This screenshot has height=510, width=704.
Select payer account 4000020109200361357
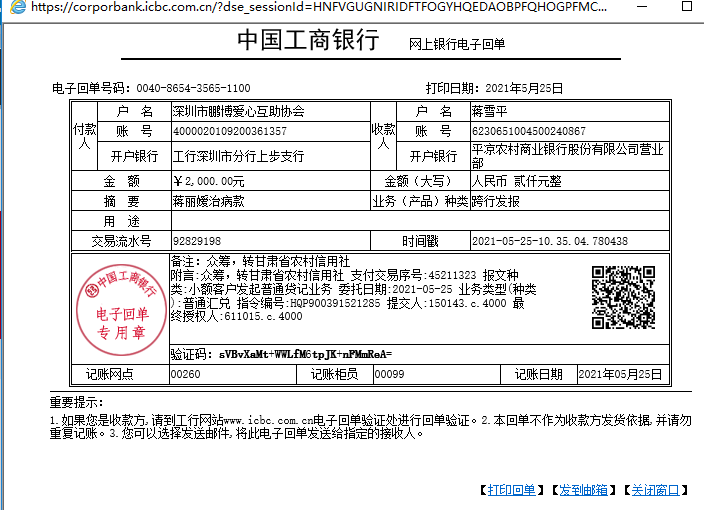pos(230,131)
